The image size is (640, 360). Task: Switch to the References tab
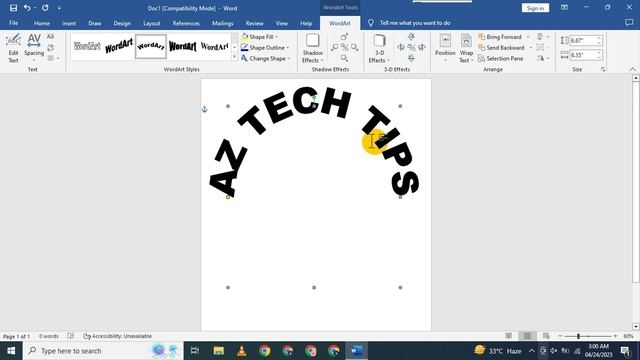(x=186, y=23)
